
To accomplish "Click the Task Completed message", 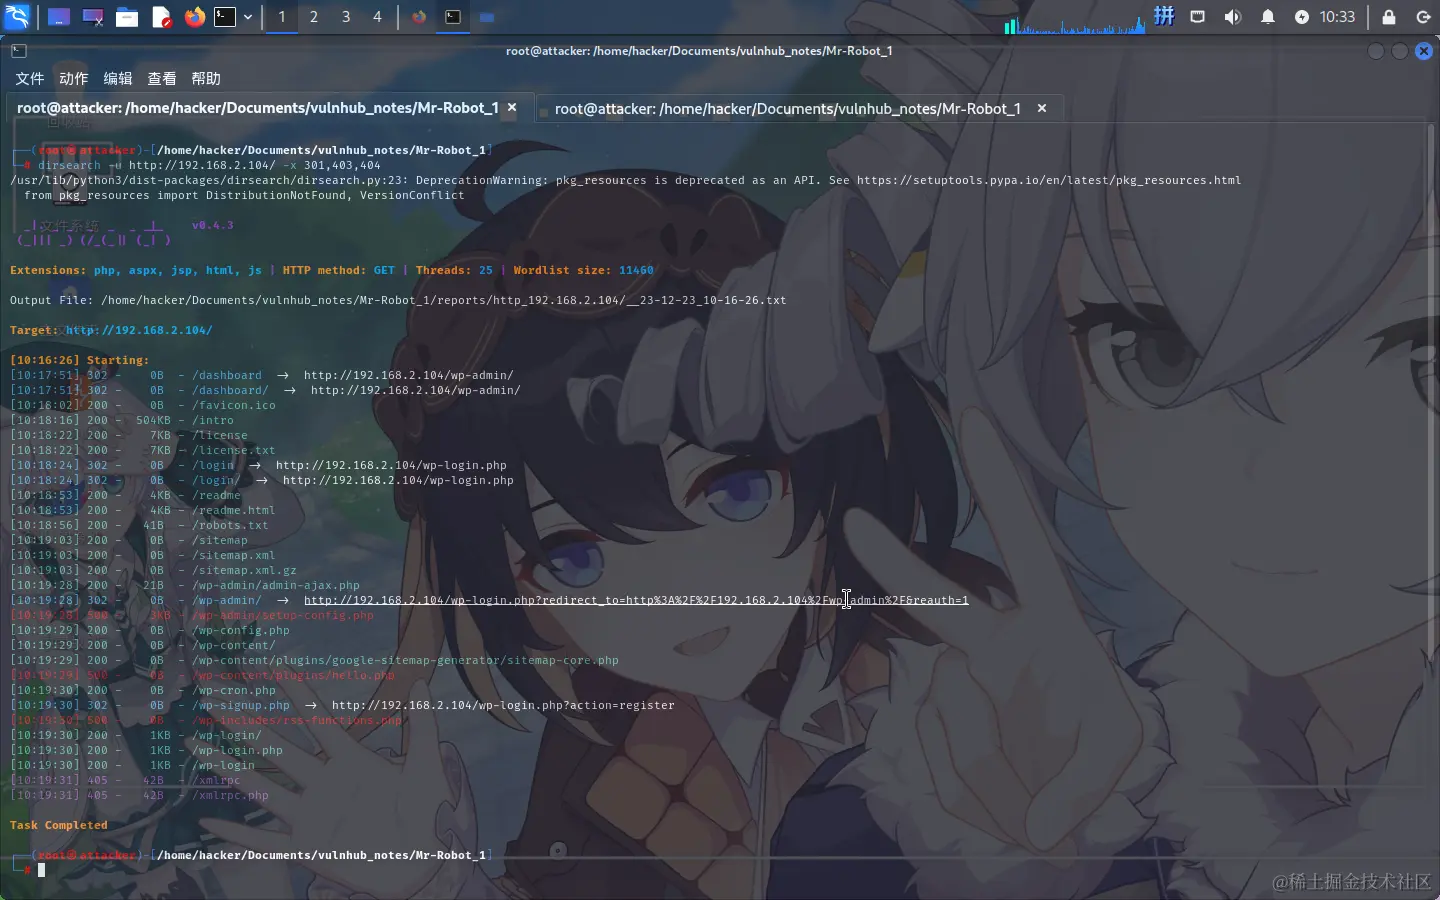I will (59, 825).
